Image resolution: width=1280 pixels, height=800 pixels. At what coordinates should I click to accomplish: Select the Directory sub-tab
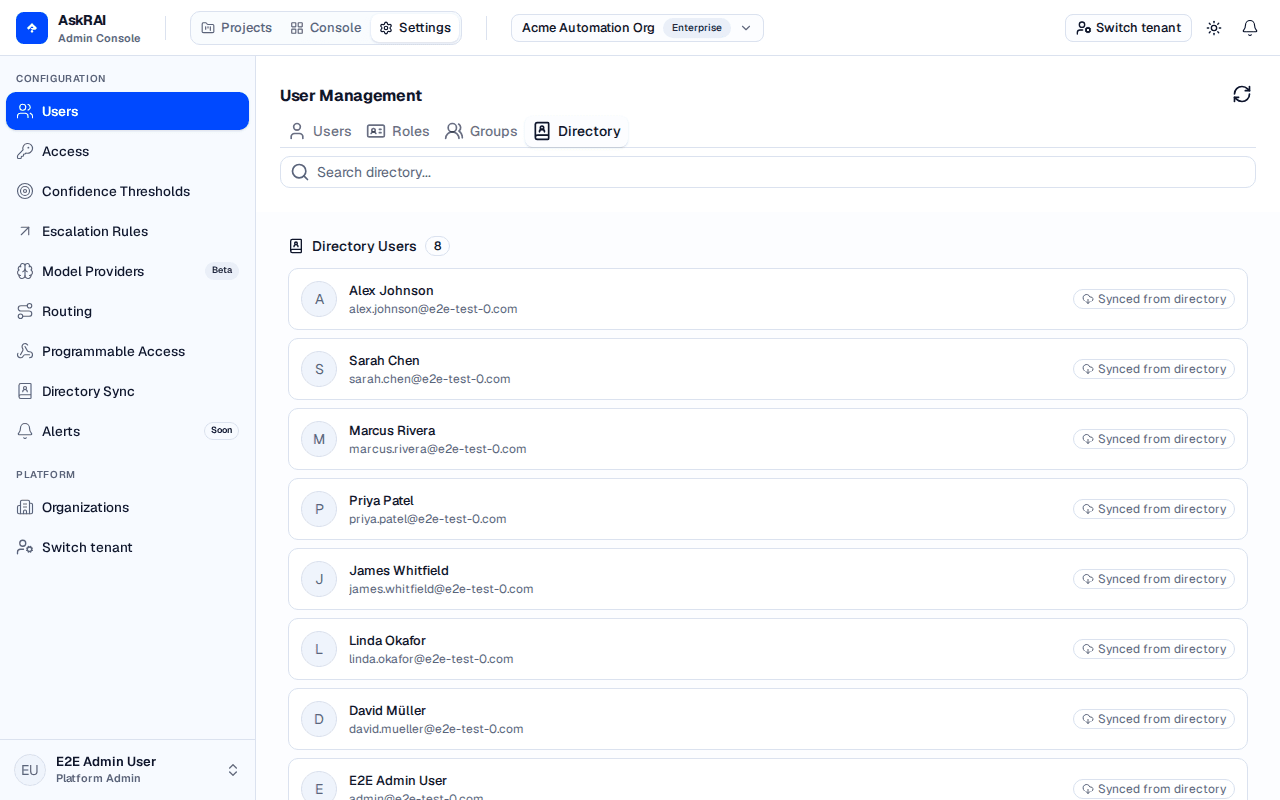577,131
